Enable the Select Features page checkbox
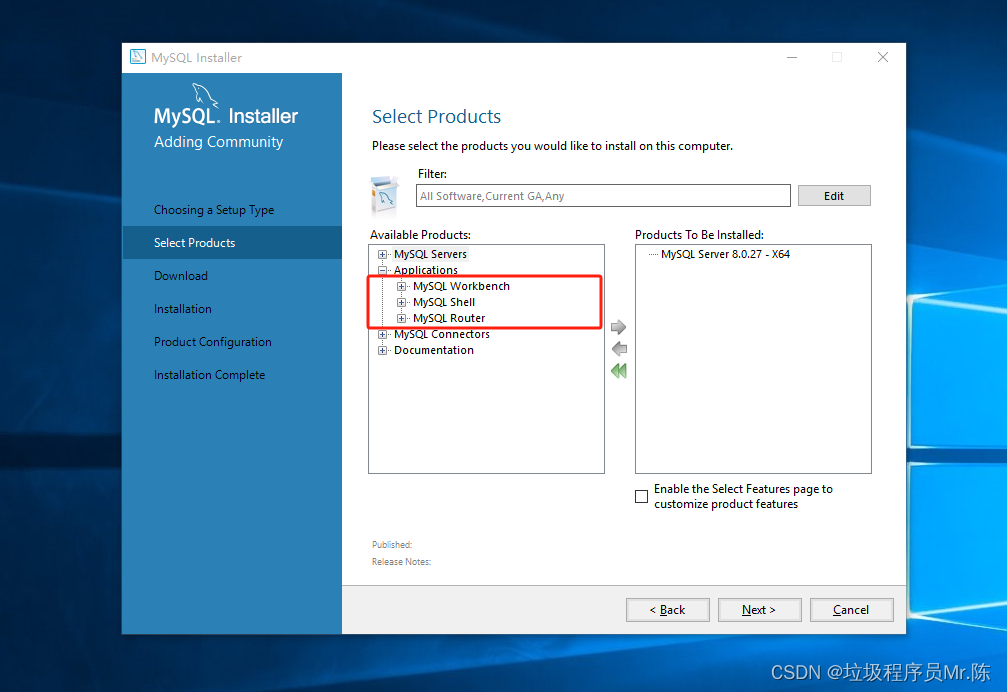Image resolution: width=1007 pixels, height=692 pixels. pyautogui.click(x=641, y=496)
